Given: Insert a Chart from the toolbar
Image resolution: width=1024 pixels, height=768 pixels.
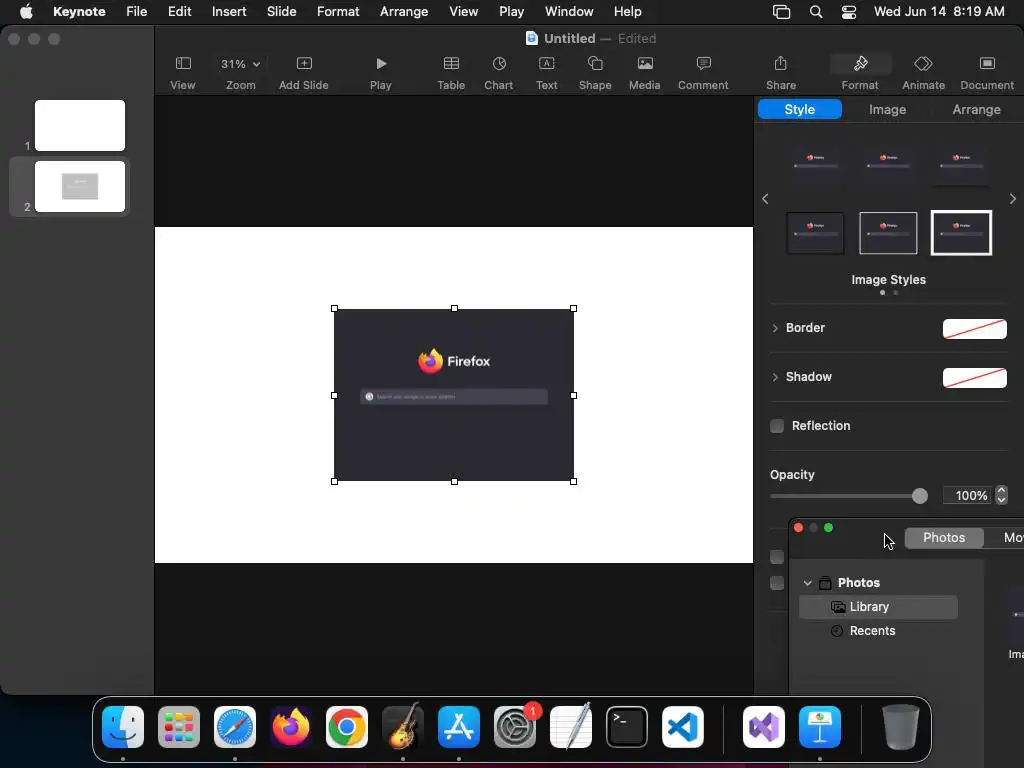Looking at the screenshot, I should coord(498,72).
